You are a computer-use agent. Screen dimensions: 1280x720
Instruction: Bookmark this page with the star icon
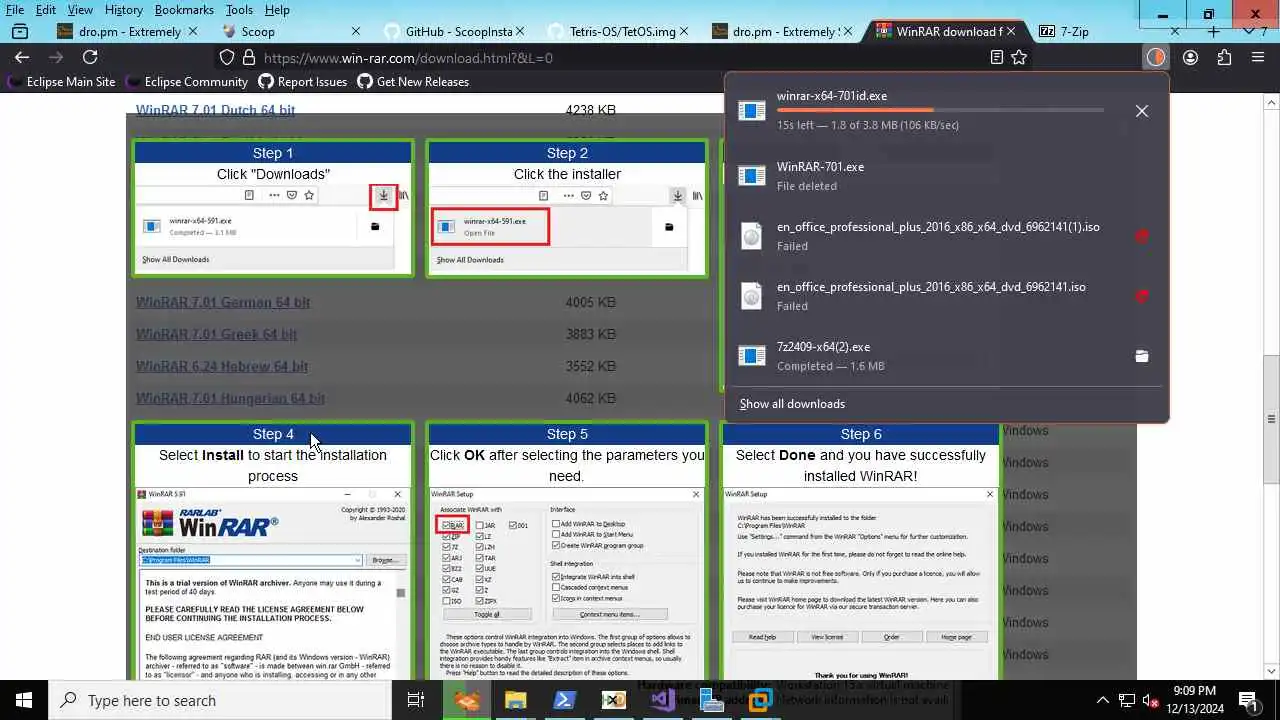[1019, 58]
